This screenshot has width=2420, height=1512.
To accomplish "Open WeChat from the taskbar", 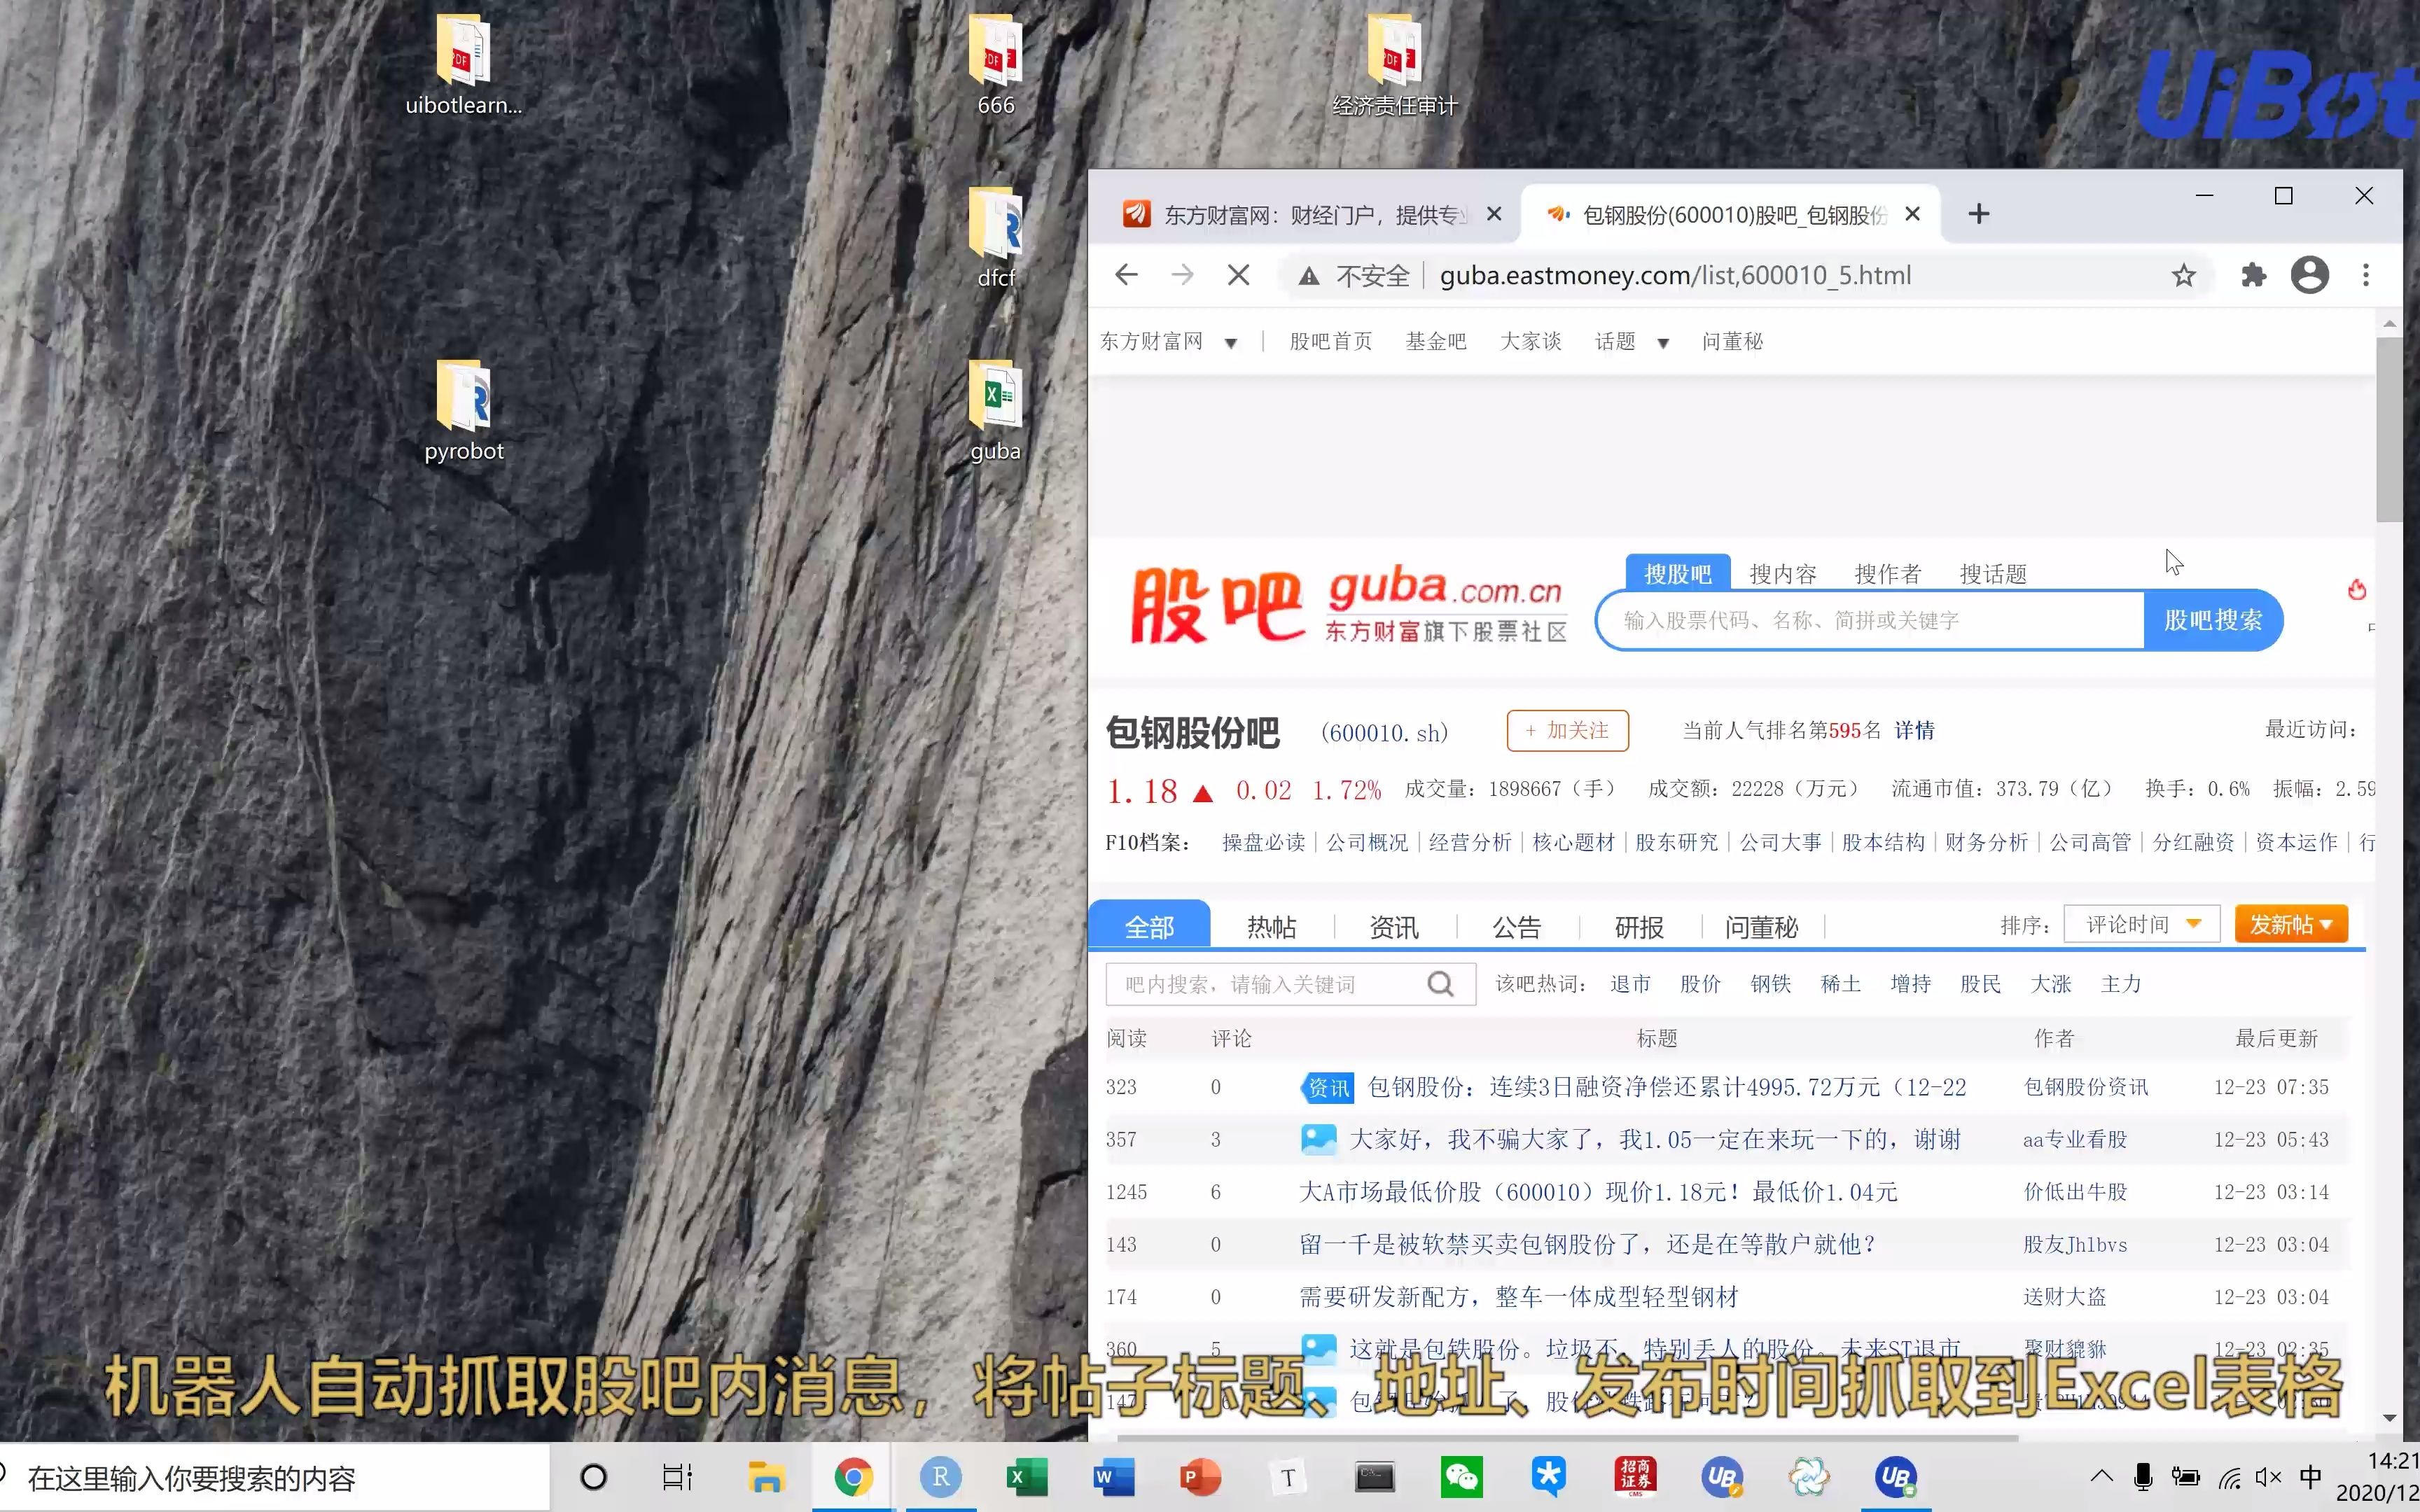I will point(1461,1477).
